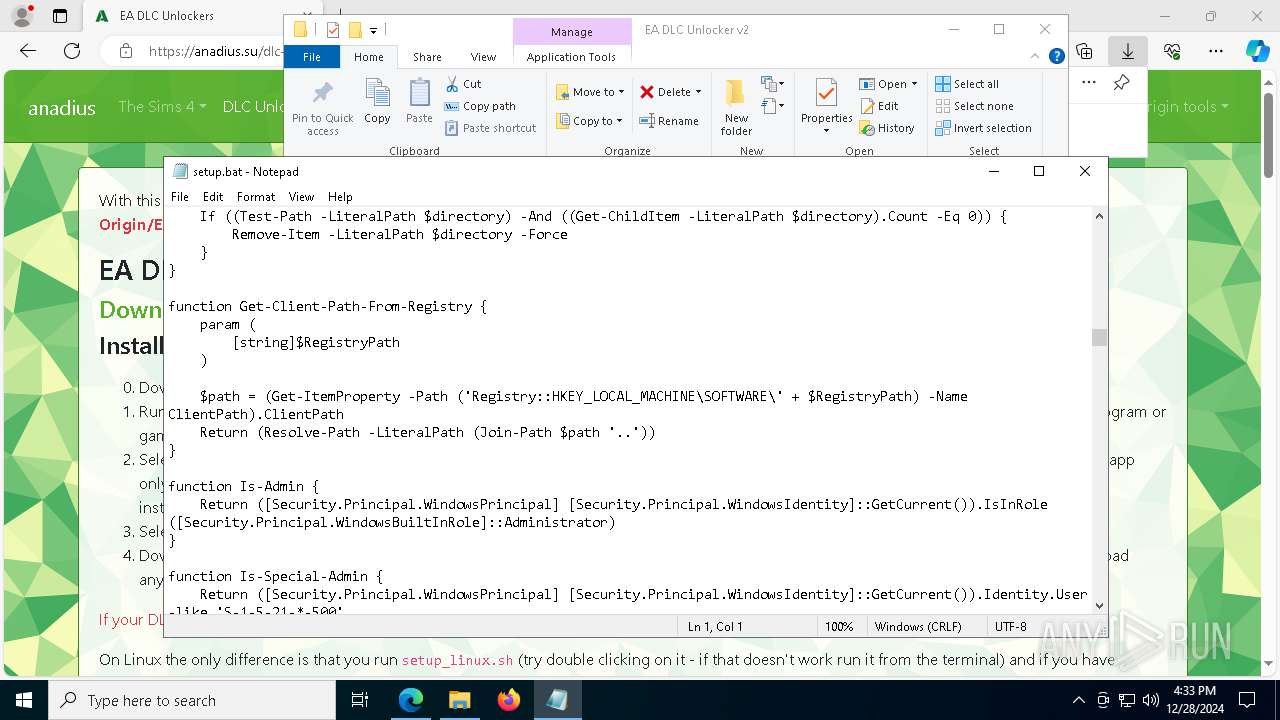Expand The Sims 4 website menu
The image size is (1280, 720).
click(162, 106)
